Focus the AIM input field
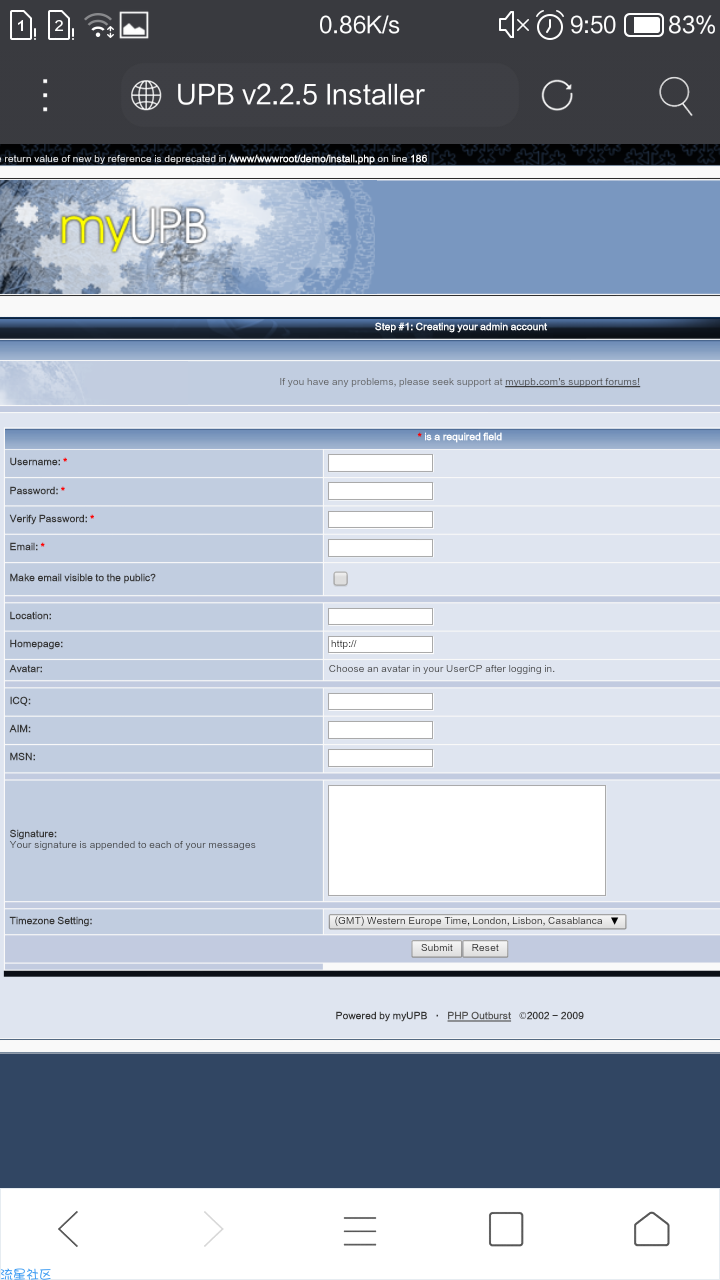This screenshot has width=720, height=1280. [380, 730]
